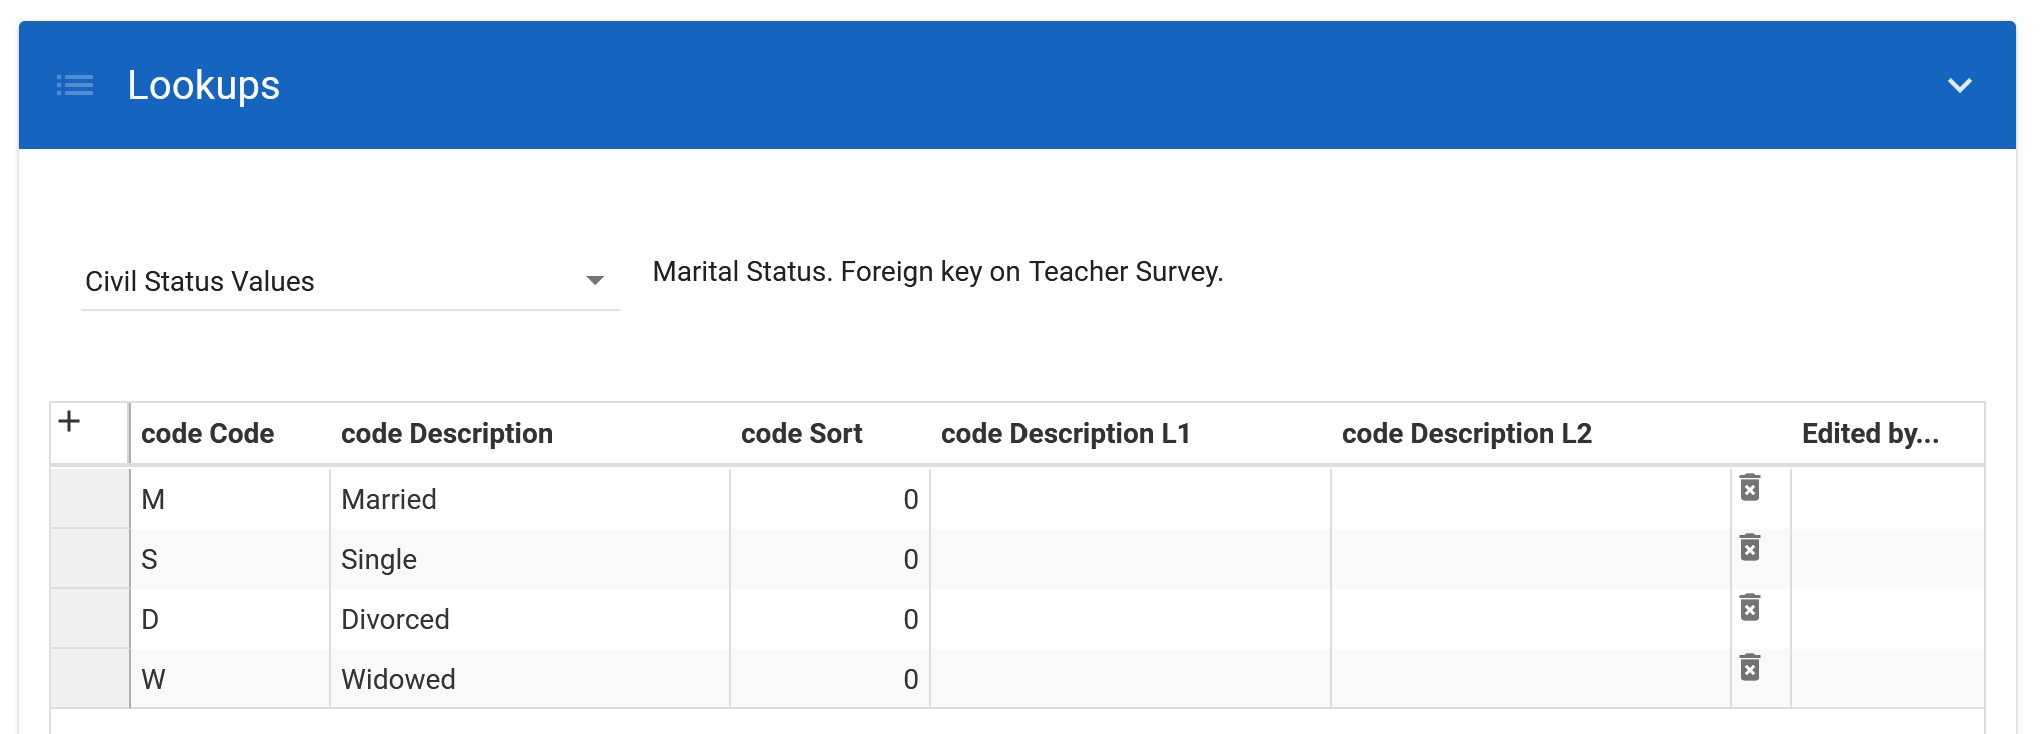The image size is (2044, 734).
Task: Click the code Description L2 header
Action: point(1466,433)
